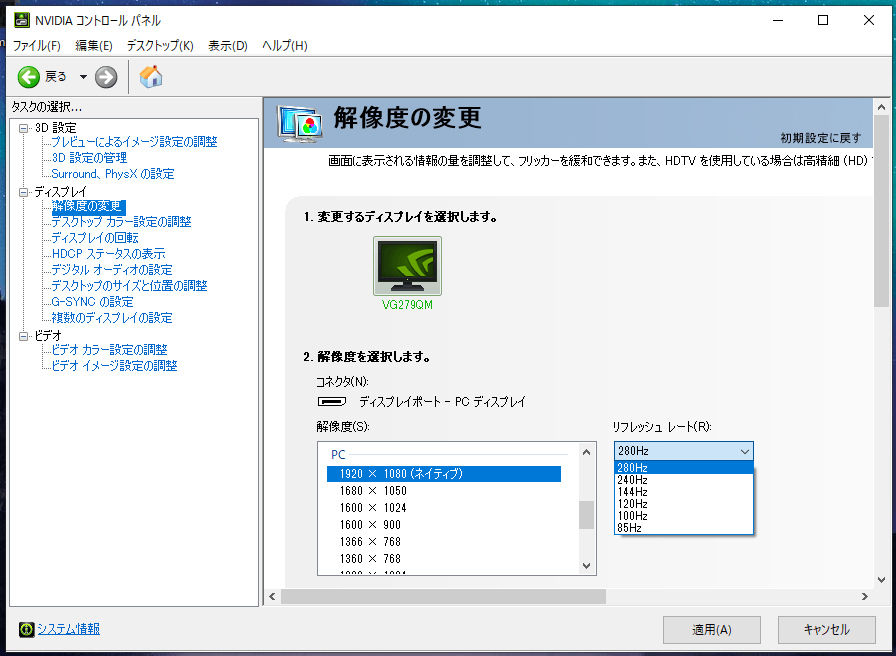896x656 pixels.
Task: Collapse the 3D 設定 tree node
Action: (23, 128)
